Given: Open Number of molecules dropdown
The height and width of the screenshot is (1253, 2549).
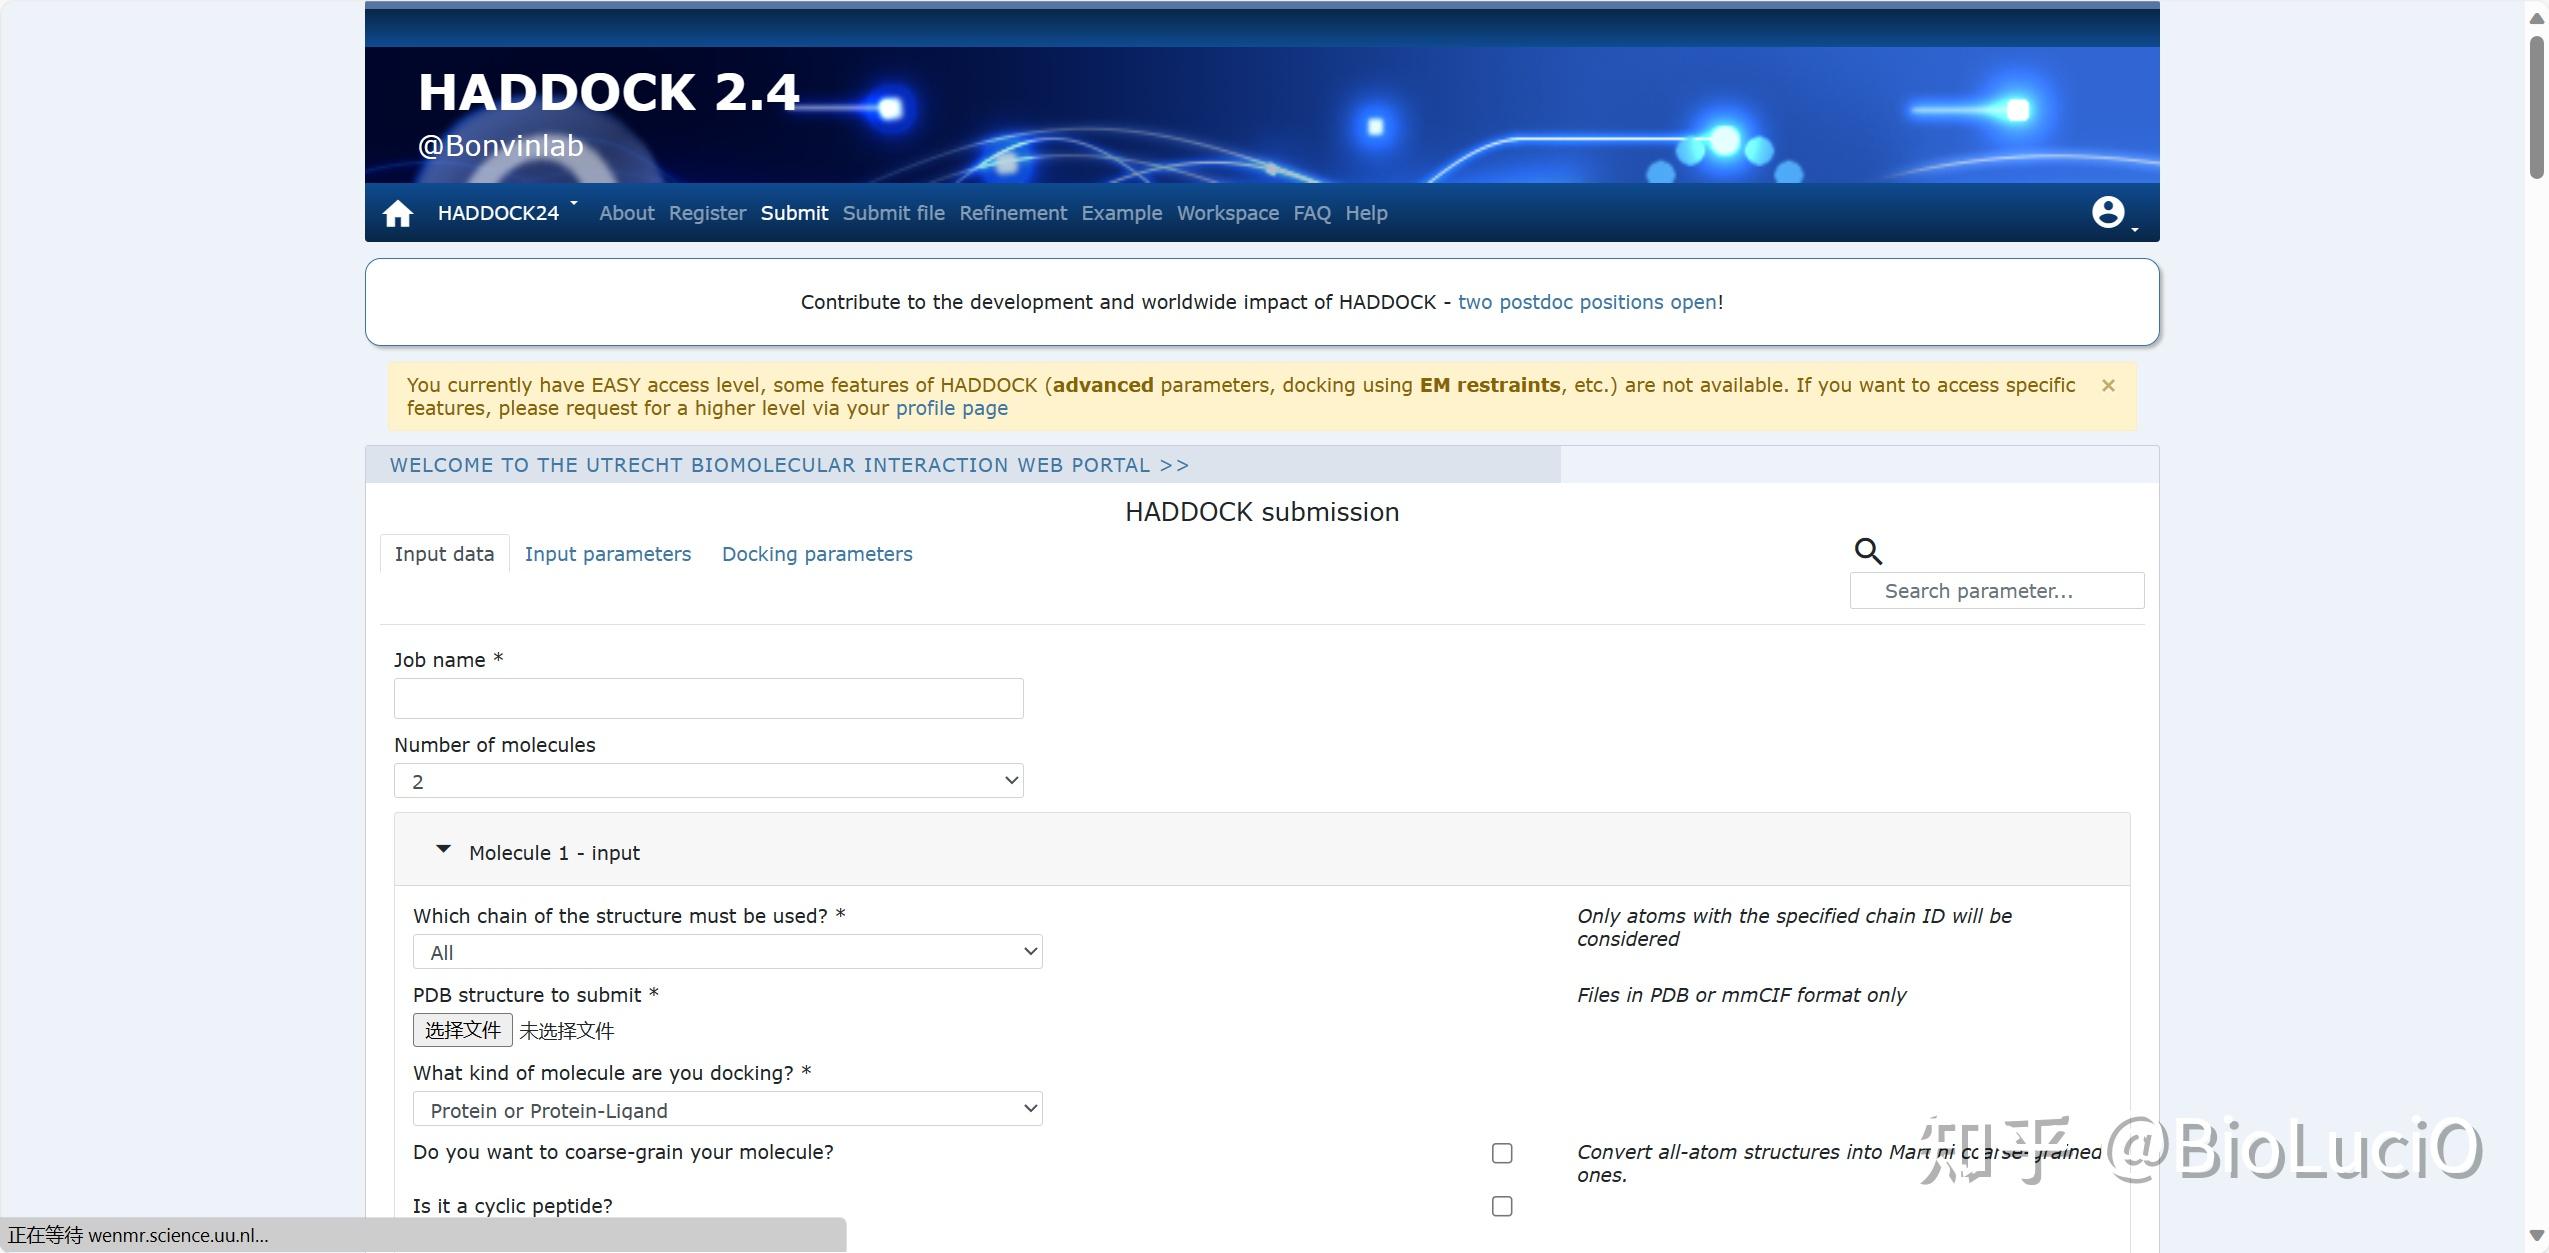Looking at the screenshot, I should tap(708, 781).
